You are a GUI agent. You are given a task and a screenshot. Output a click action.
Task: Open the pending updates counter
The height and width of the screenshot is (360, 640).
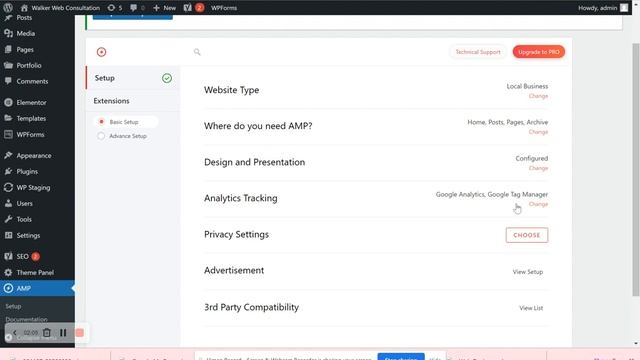115,8
